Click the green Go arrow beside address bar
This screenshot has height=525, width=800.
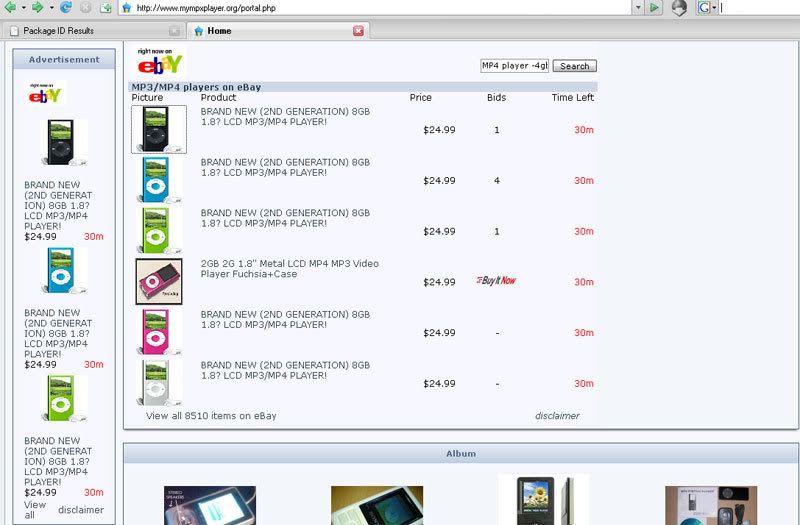click(654, 8)
